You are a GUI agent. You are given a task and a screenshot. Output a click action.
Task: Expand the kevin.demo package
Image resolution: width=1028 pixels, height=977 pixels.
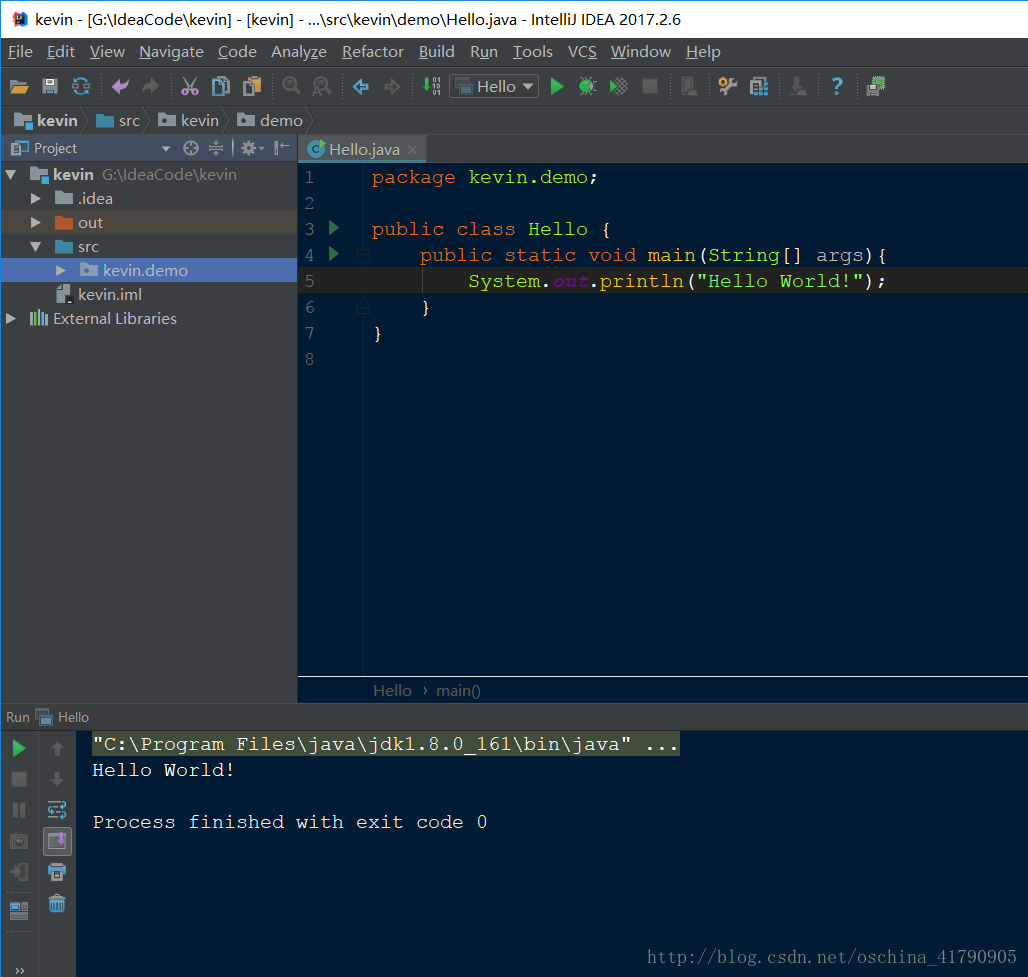coord(59,270)
